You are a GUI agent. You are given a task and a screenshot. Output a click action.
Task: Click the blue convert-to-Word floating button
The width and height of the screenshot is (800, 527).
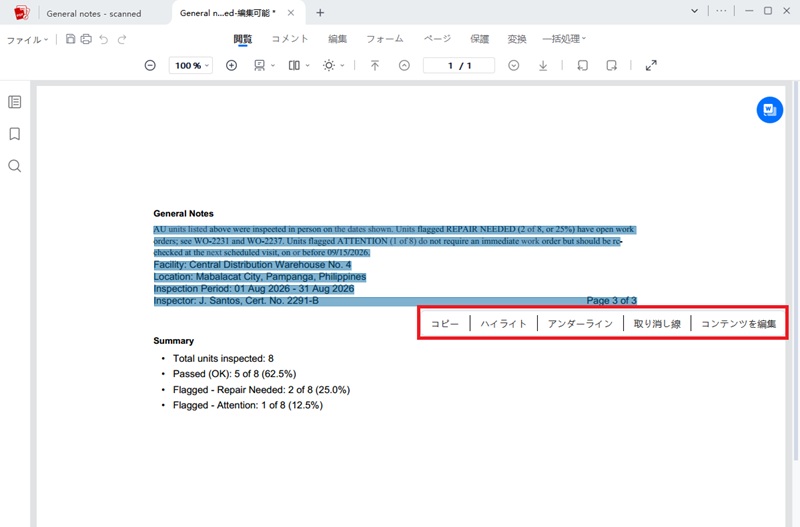[x=770, y=110]
